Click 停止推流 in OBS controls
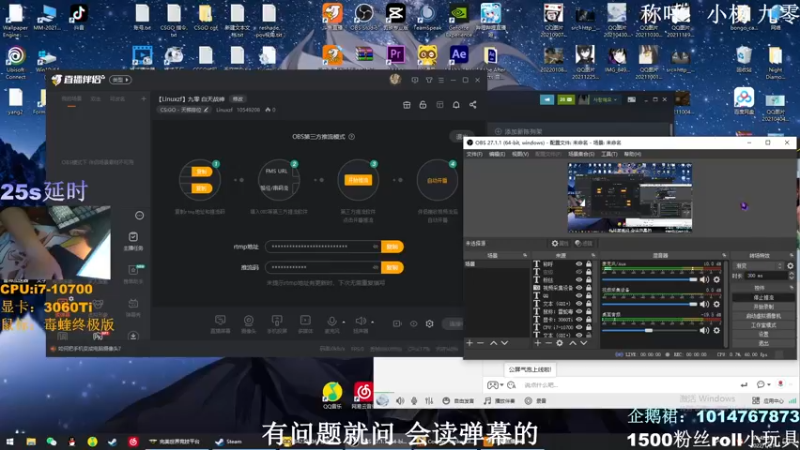 click(x=763, y=297)
